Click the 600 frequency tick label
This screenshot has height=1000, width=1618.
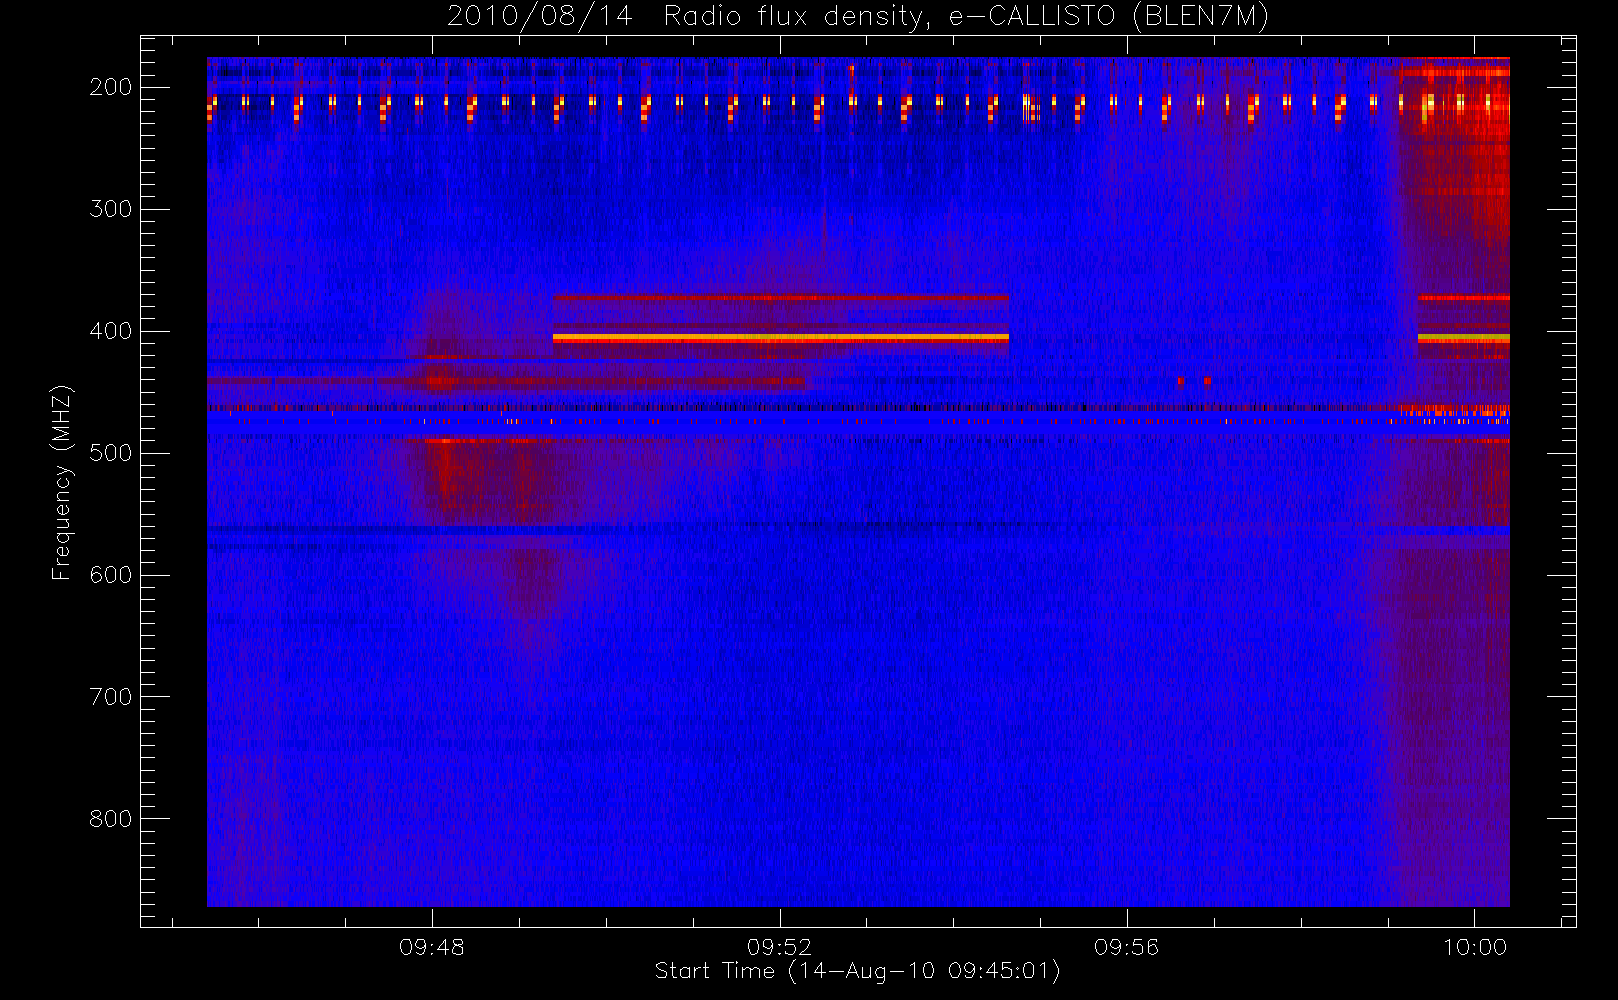point(110,575)
